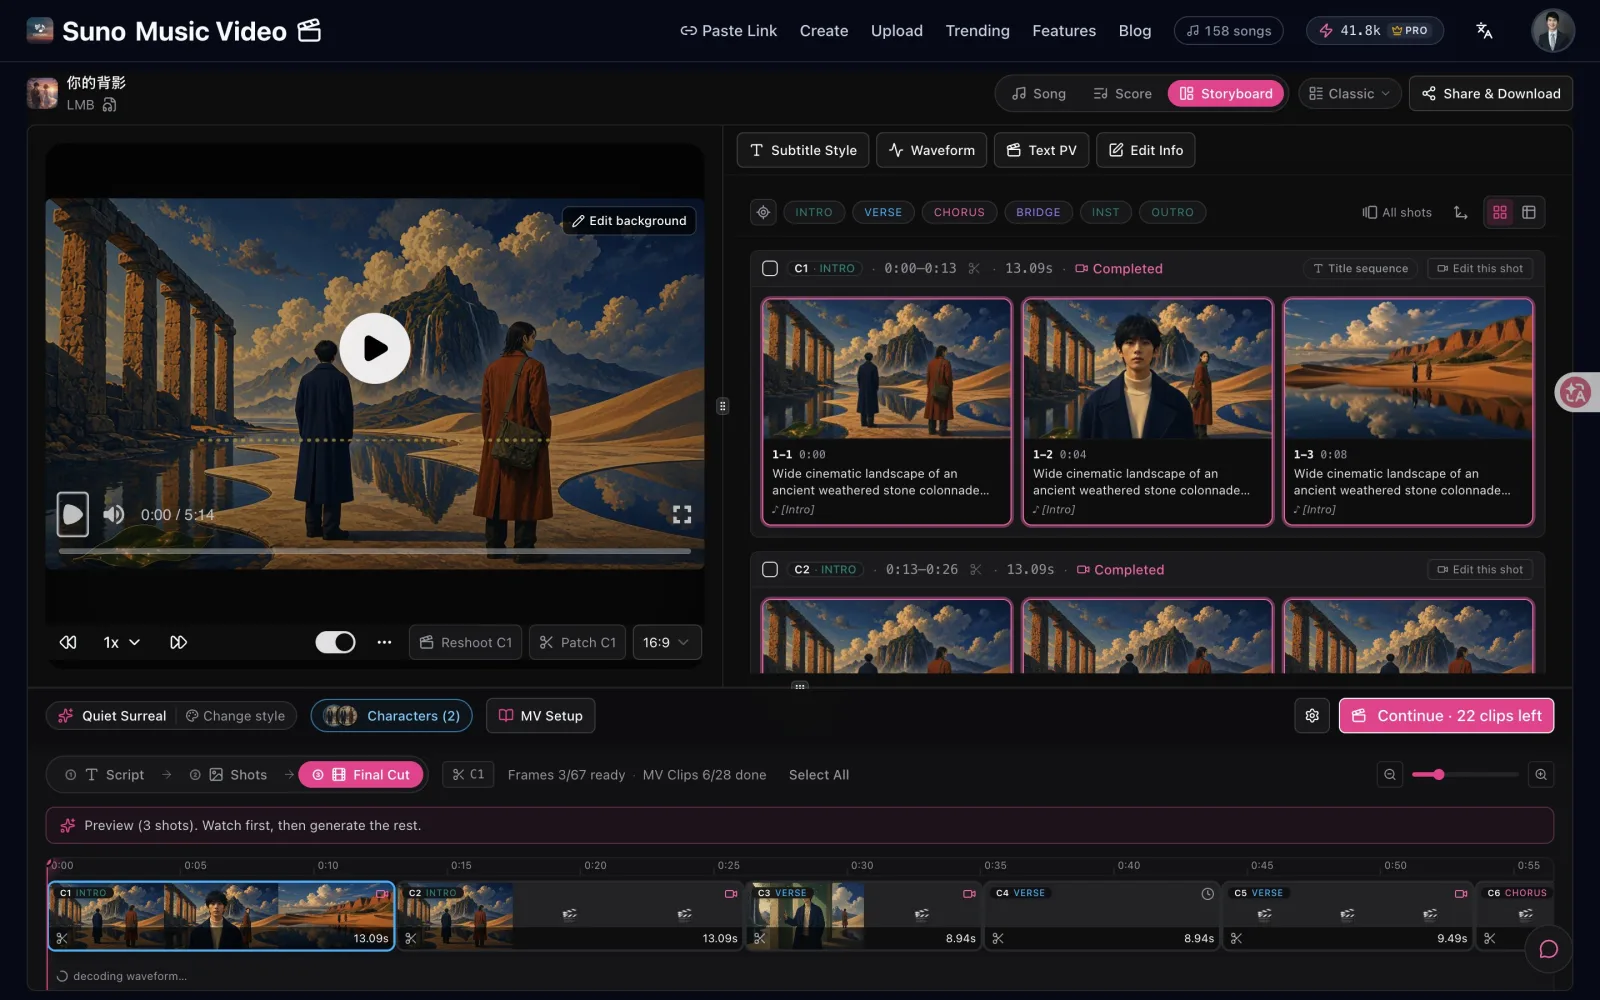Skip forward with fast-forward icon
This screenshot has height=1000, width=1600.
click(178, 642)
